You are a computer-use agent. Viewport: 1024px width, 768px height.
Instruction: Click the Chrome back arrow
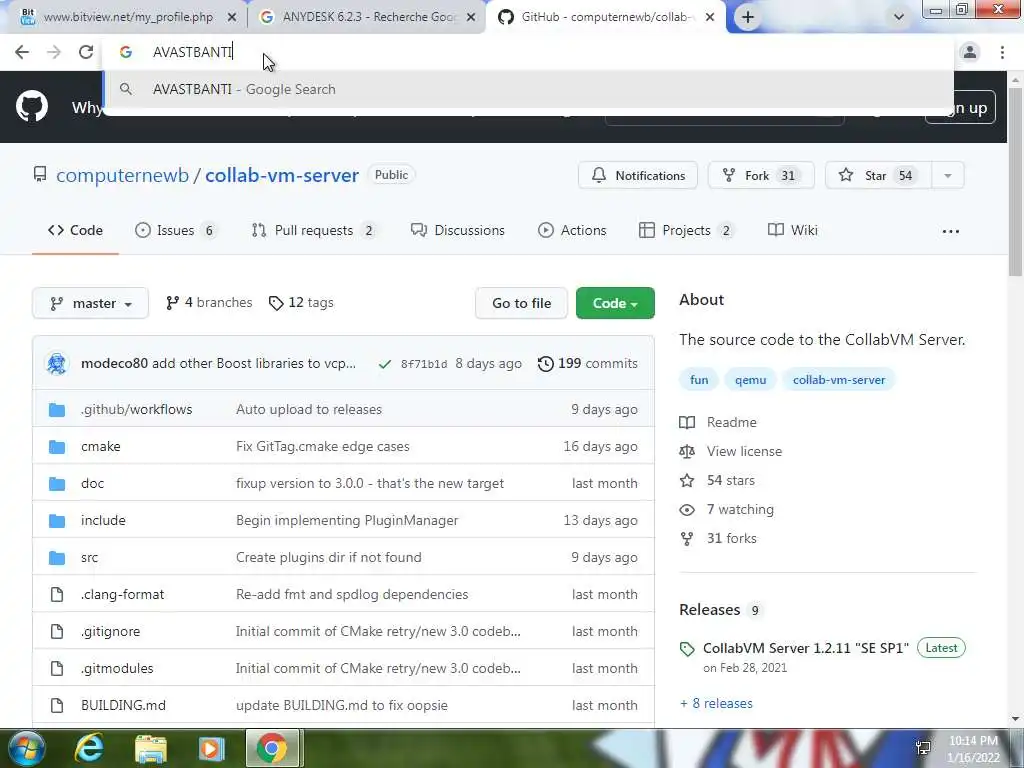(x=22, y=52)
